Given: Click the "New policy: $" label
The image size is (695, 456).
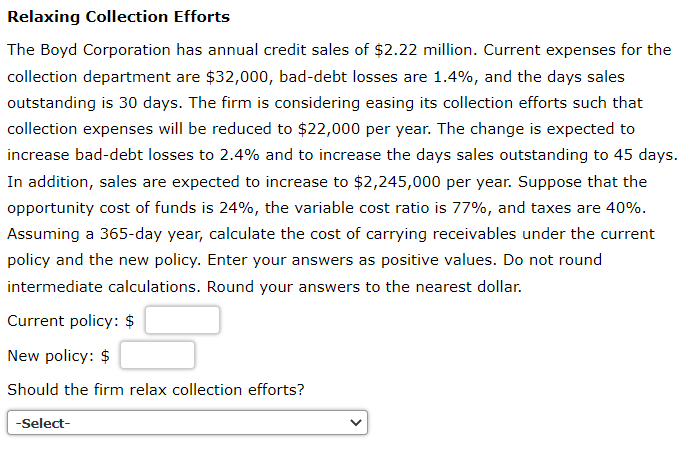Looking at the screenshot, I should (x=58, y=356).
